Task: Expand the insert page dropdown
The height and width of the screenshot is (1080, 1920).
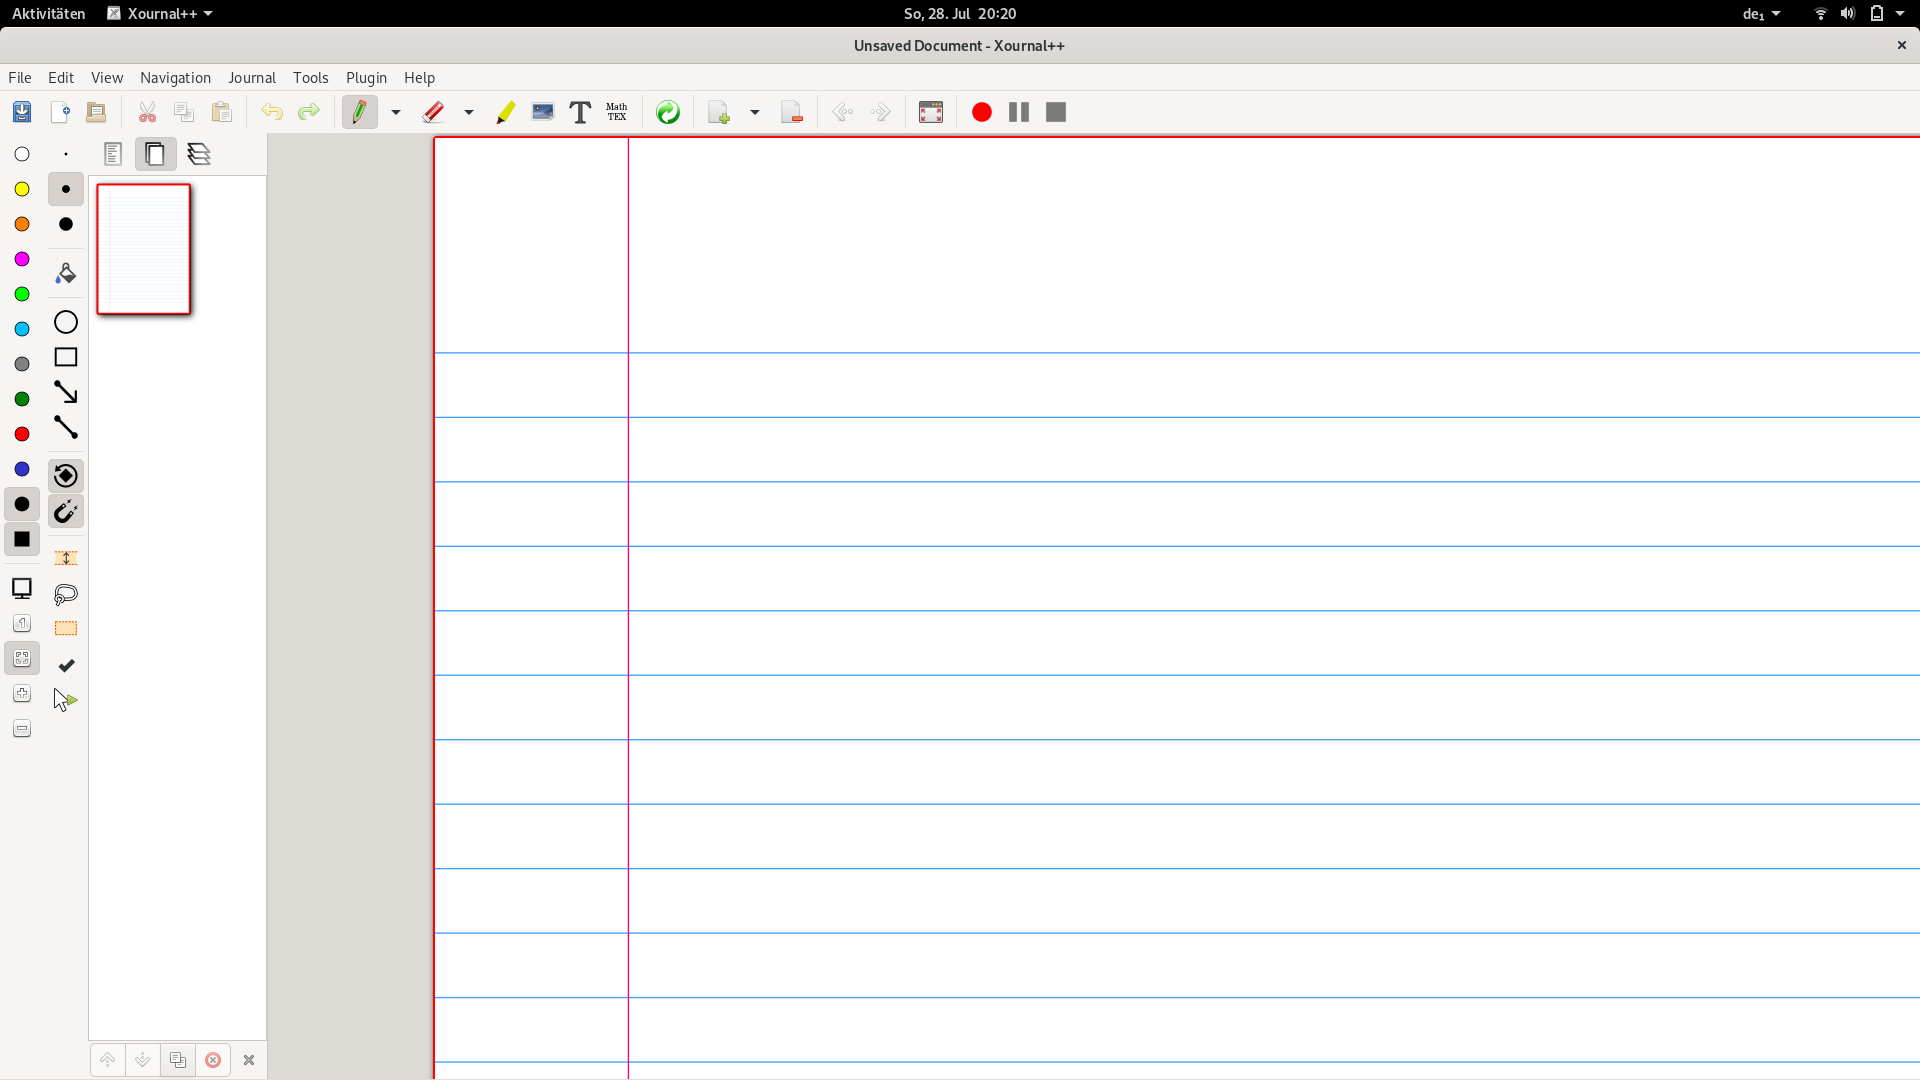Action: 755,112
